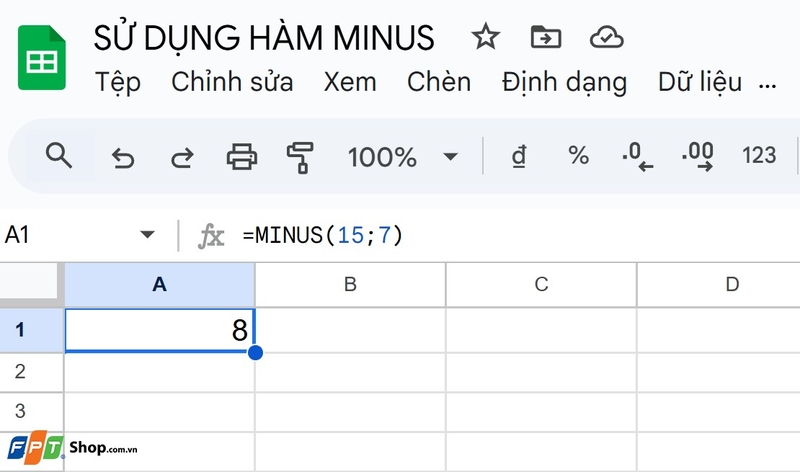This screenshot has height=472, width=800.
Task: Click the increase decimal places icon
Action: pyautogui.click(x=697, y=157)
